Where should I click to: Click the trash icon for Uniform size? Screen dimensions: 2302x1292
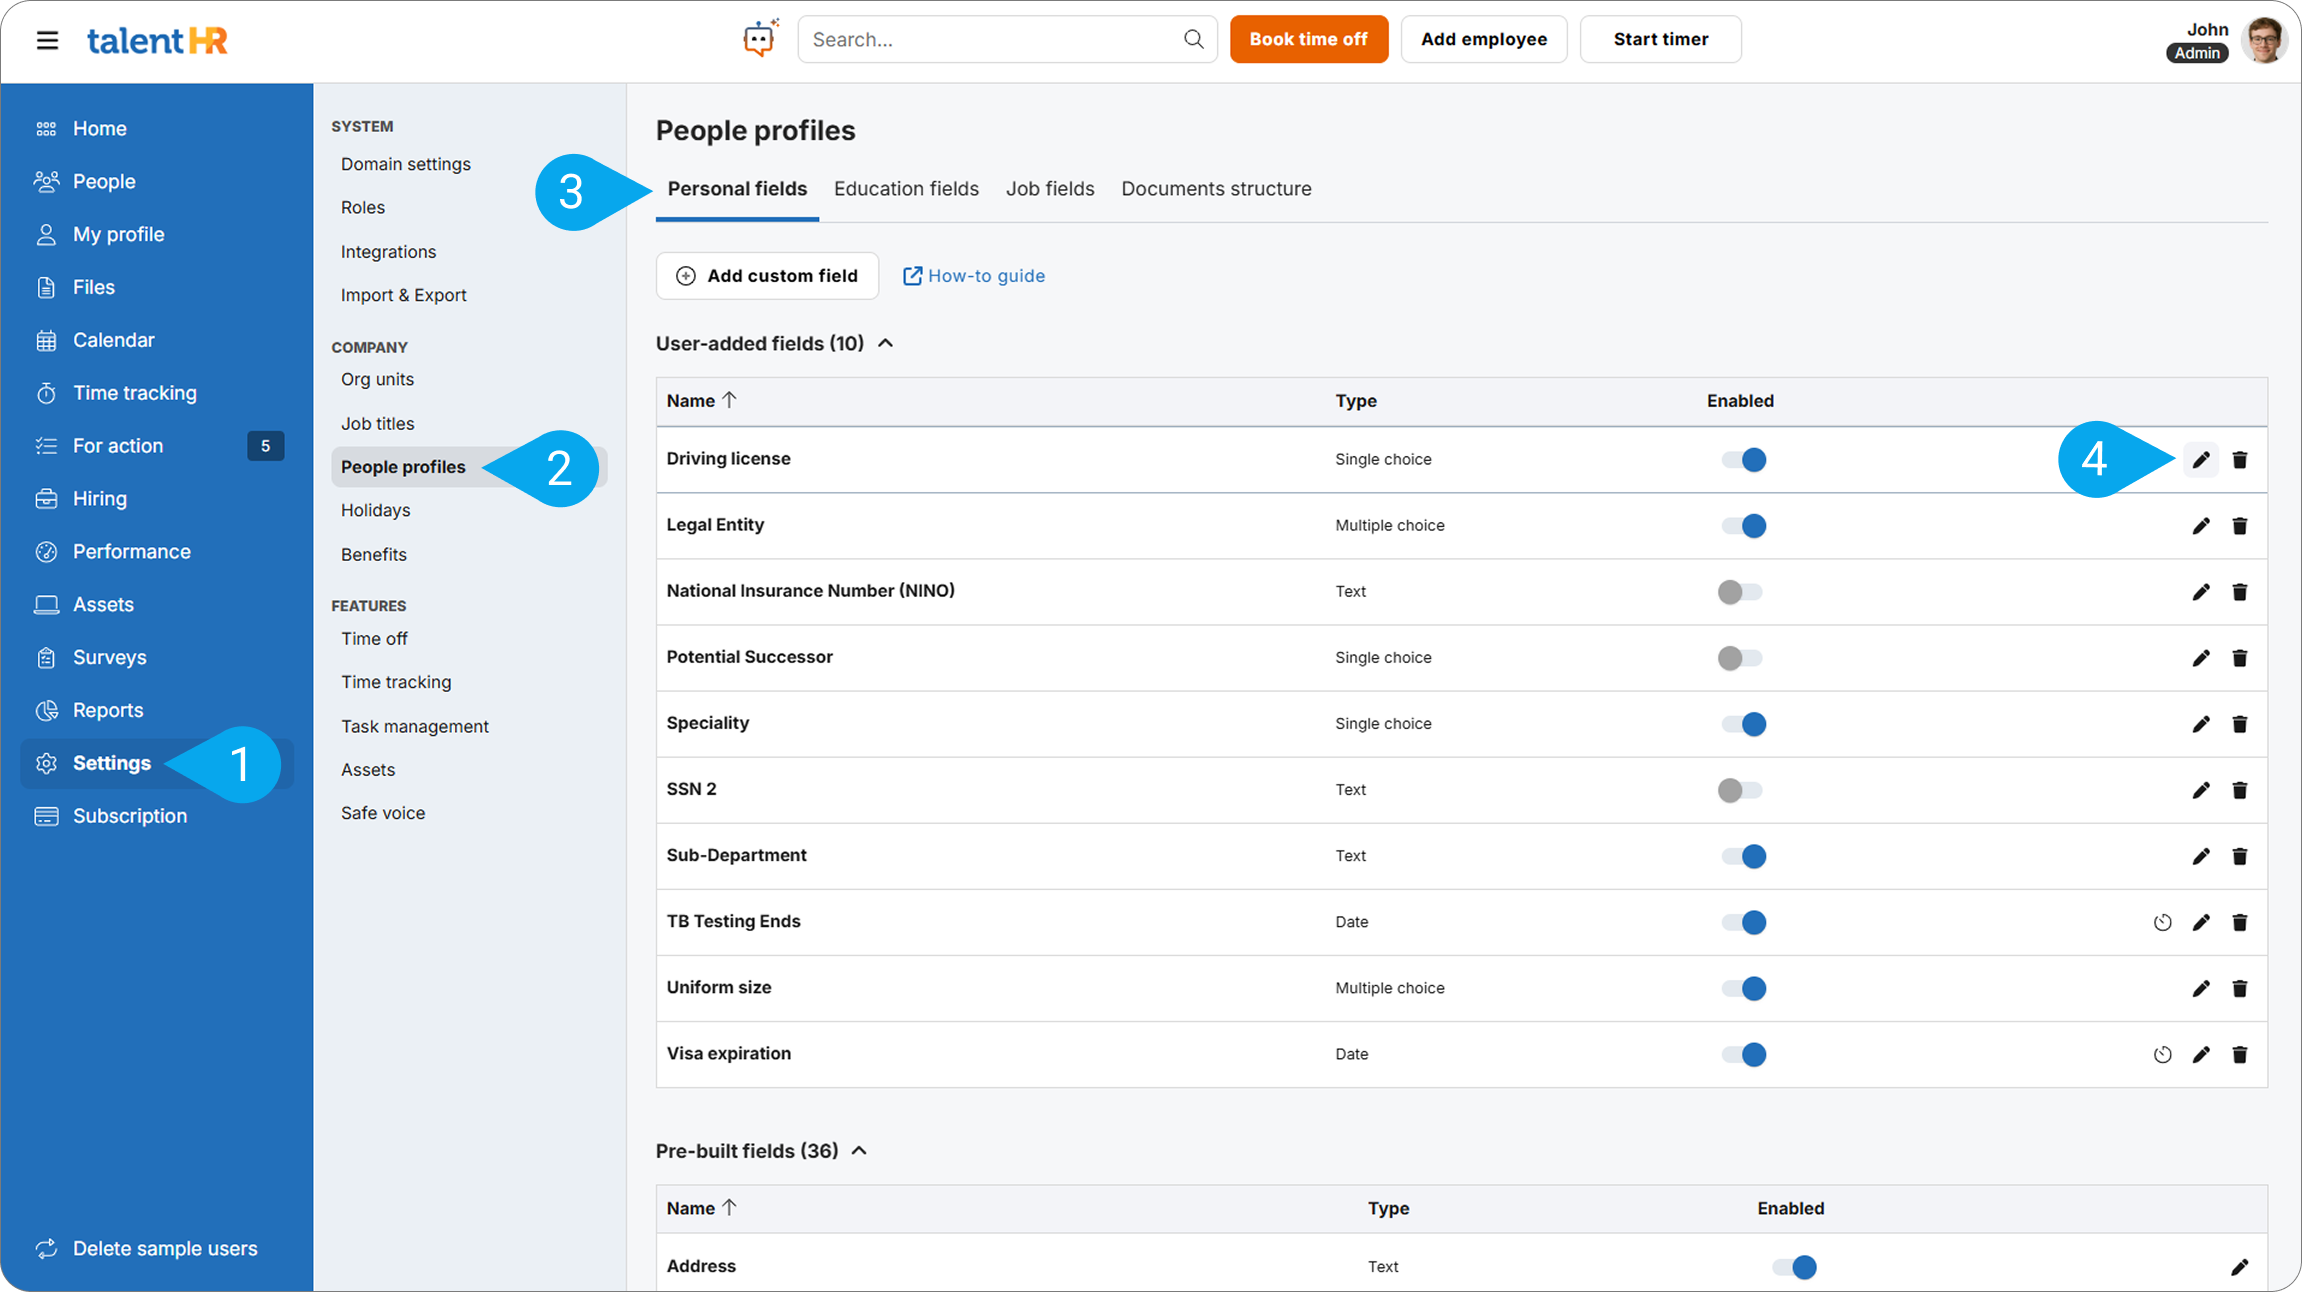coord(2239,988)
